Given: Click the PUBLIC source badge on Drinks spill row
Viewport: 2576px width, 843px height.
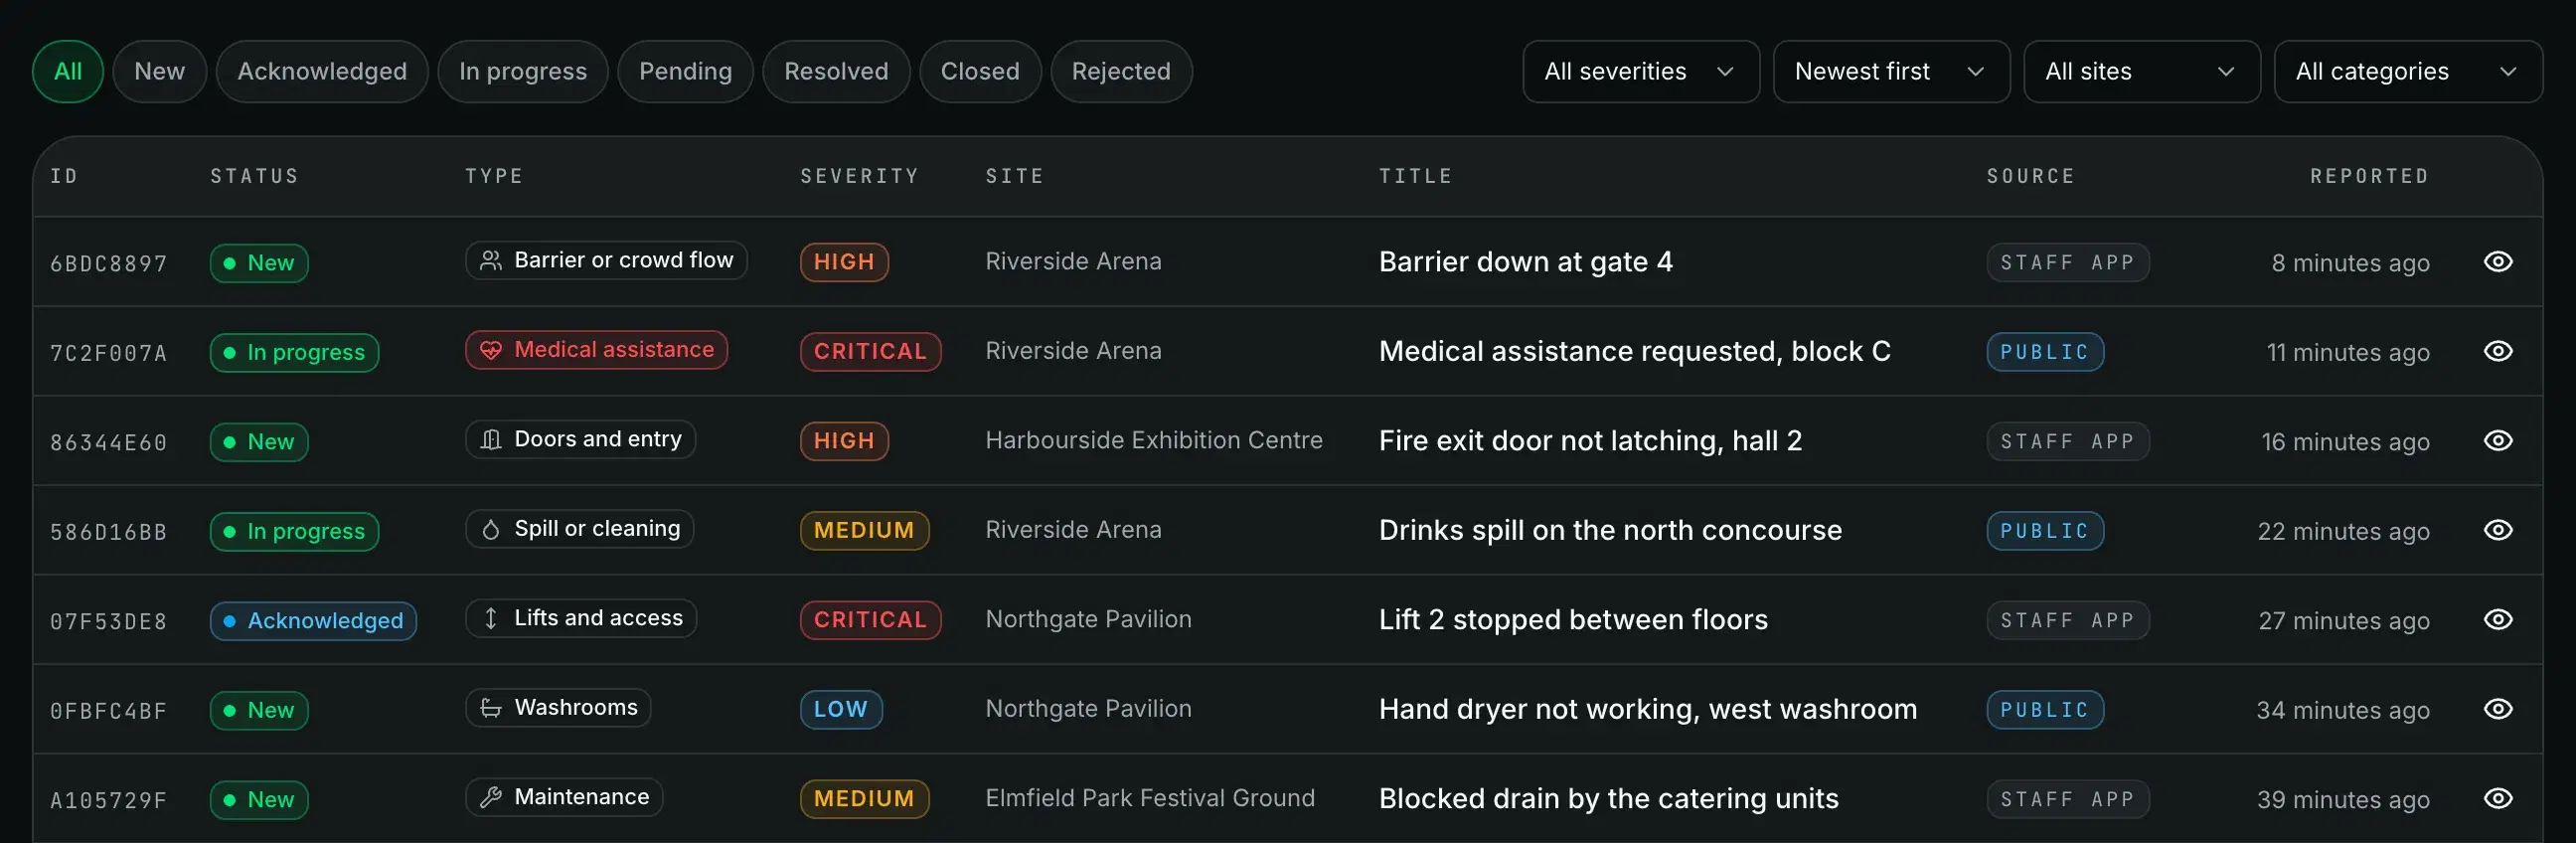Looking at the screenshot, I should [x=2045, y=531].
